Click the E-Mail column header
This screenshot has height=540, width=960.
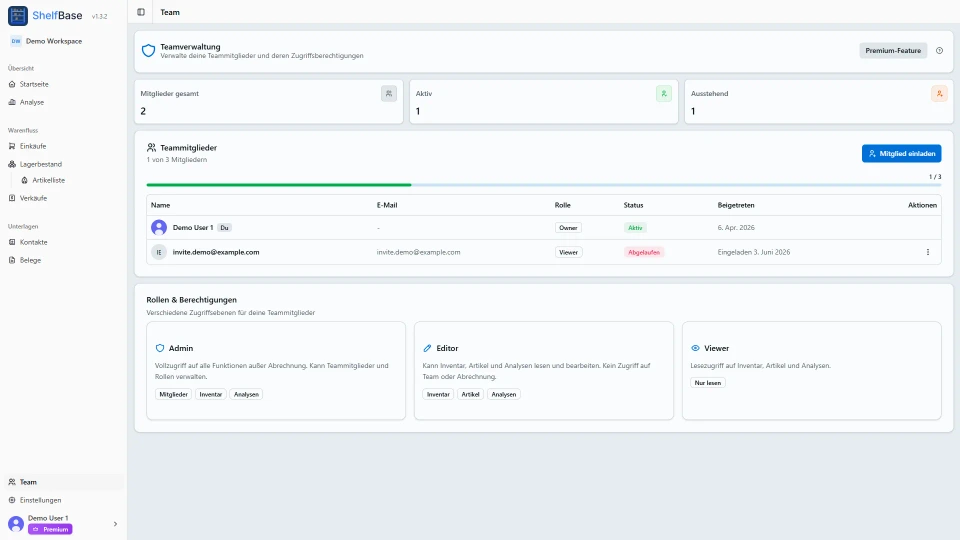tap(387, 205)
